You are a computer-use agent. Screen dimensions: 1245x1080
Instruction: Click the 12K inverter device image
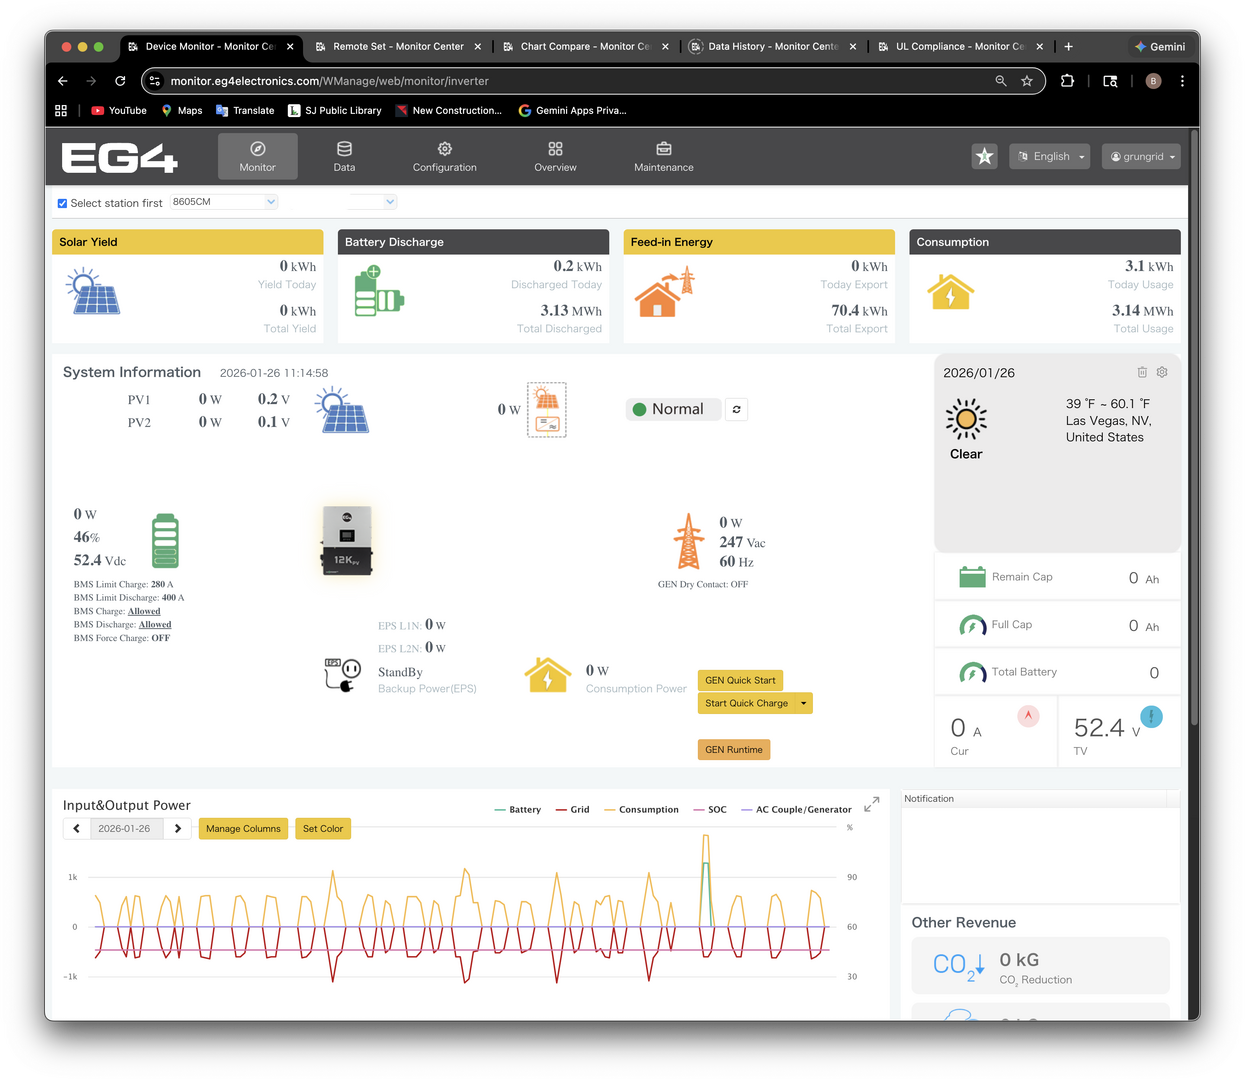coord(347,541)
